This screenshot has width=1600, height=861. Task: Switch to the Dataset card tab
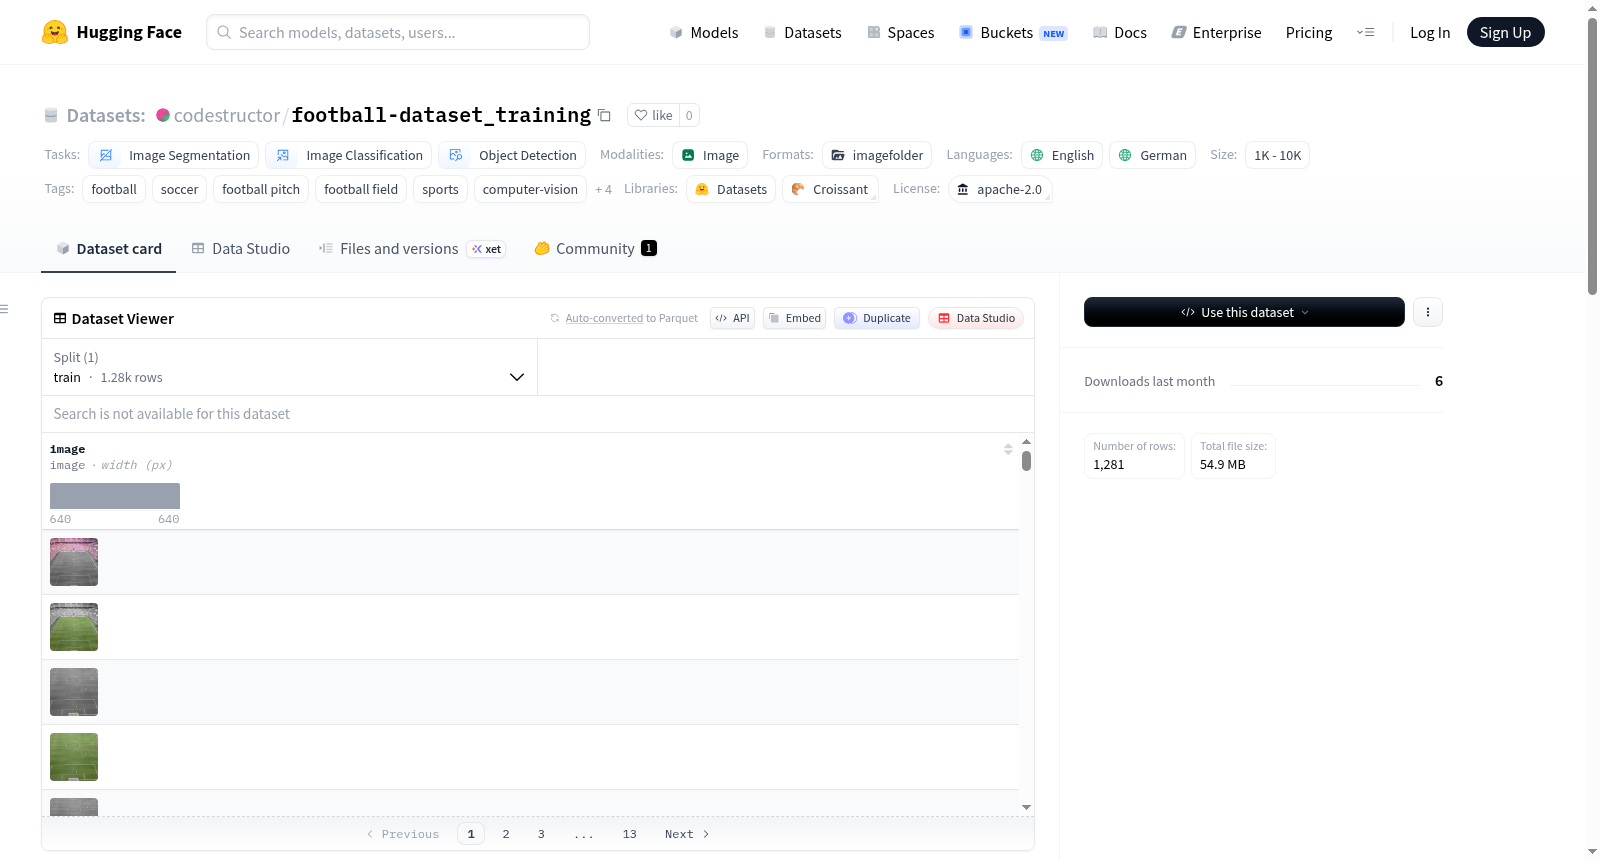(x=109, y=249)
